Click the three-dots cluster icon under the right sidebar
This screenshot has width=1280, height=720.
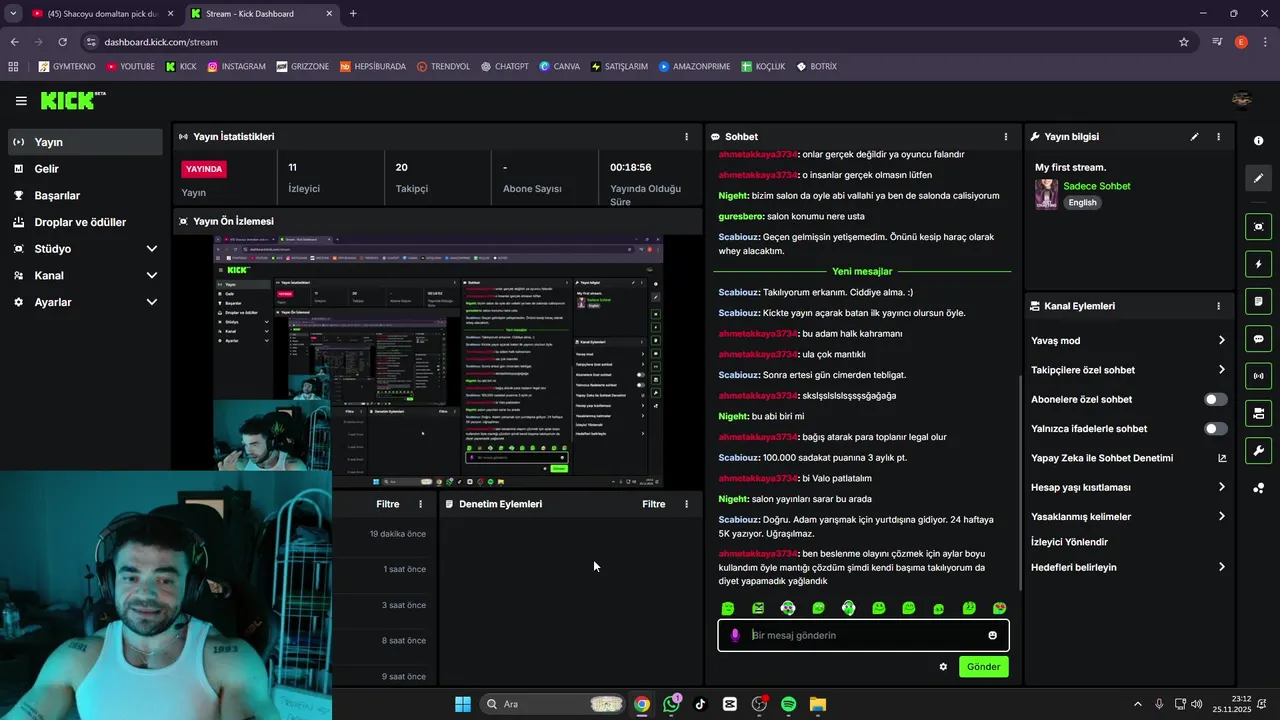click(x=1259, y=488)
